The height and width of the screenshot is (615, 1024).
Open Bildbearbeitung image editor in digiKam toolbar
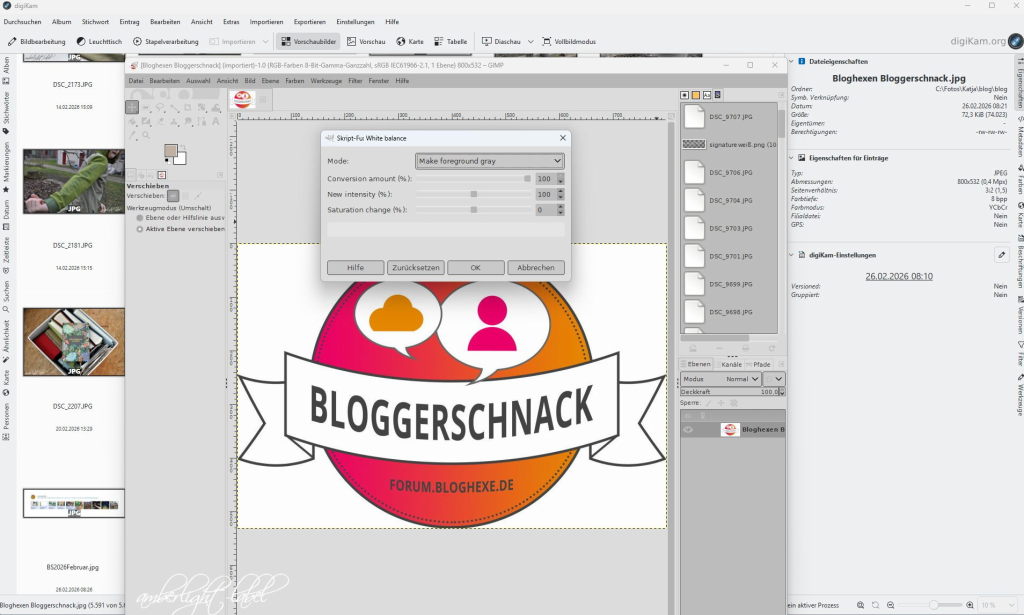coord(37,42)
